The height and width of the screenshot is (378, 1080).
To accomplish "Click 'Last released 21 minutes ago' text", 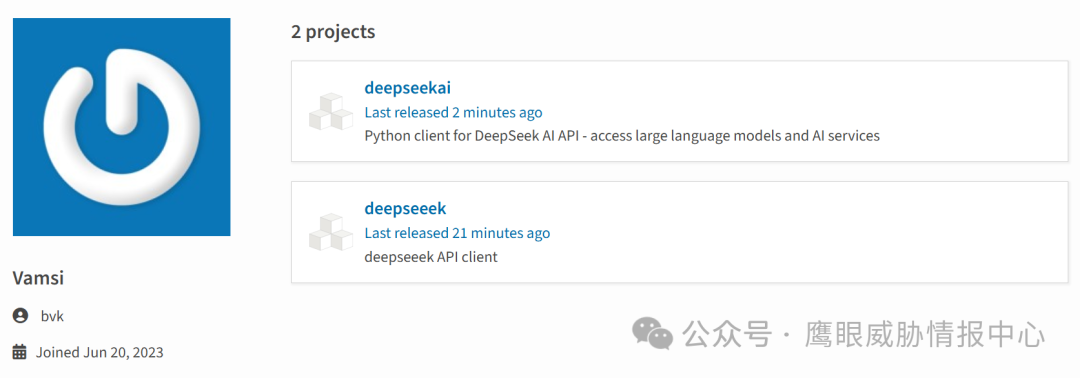I will tap(457, 233).
